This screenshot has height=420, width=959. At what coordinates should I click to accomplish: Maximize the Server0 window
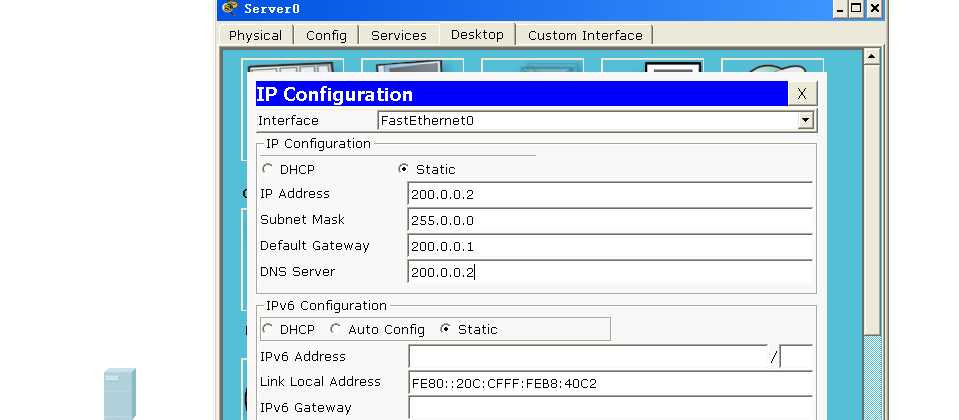click(856, 9)
